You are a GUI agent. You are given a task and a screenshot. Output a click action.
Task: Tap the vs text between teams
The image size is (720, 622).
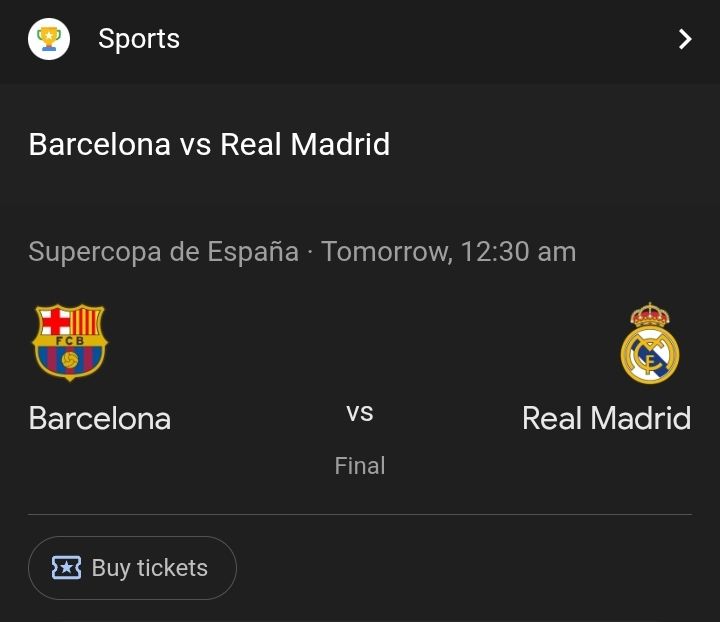tap(360, 412)
